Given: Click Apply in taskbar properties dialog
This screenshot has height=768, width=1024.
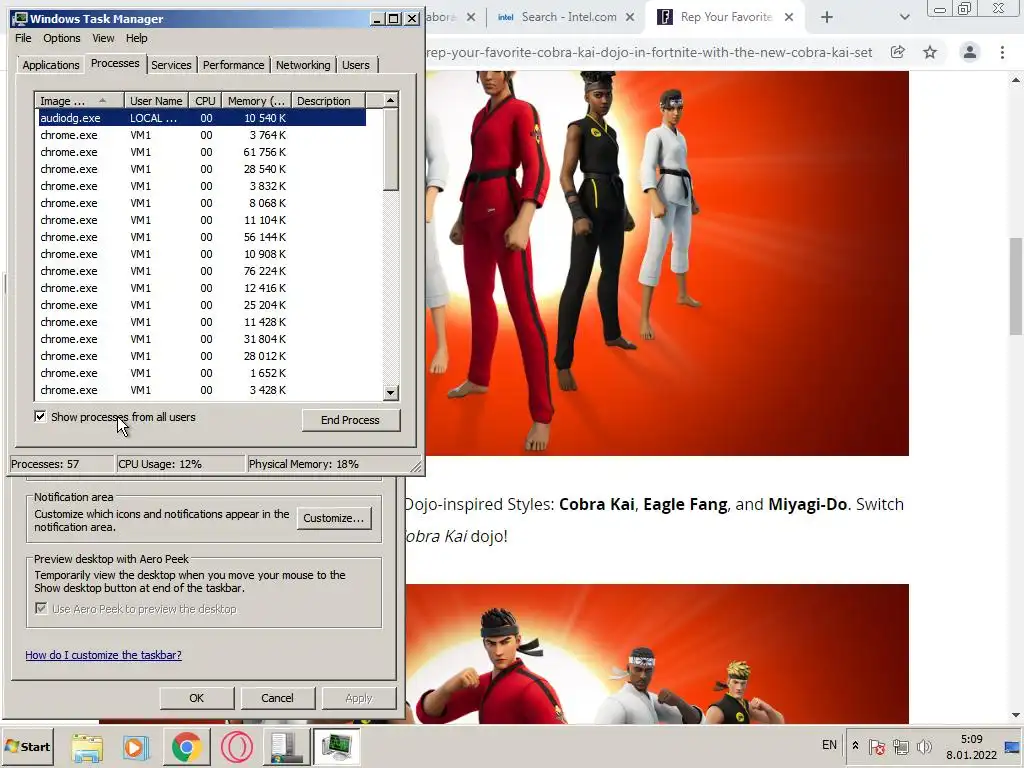Looking at the screenshot, I should 359,698.
